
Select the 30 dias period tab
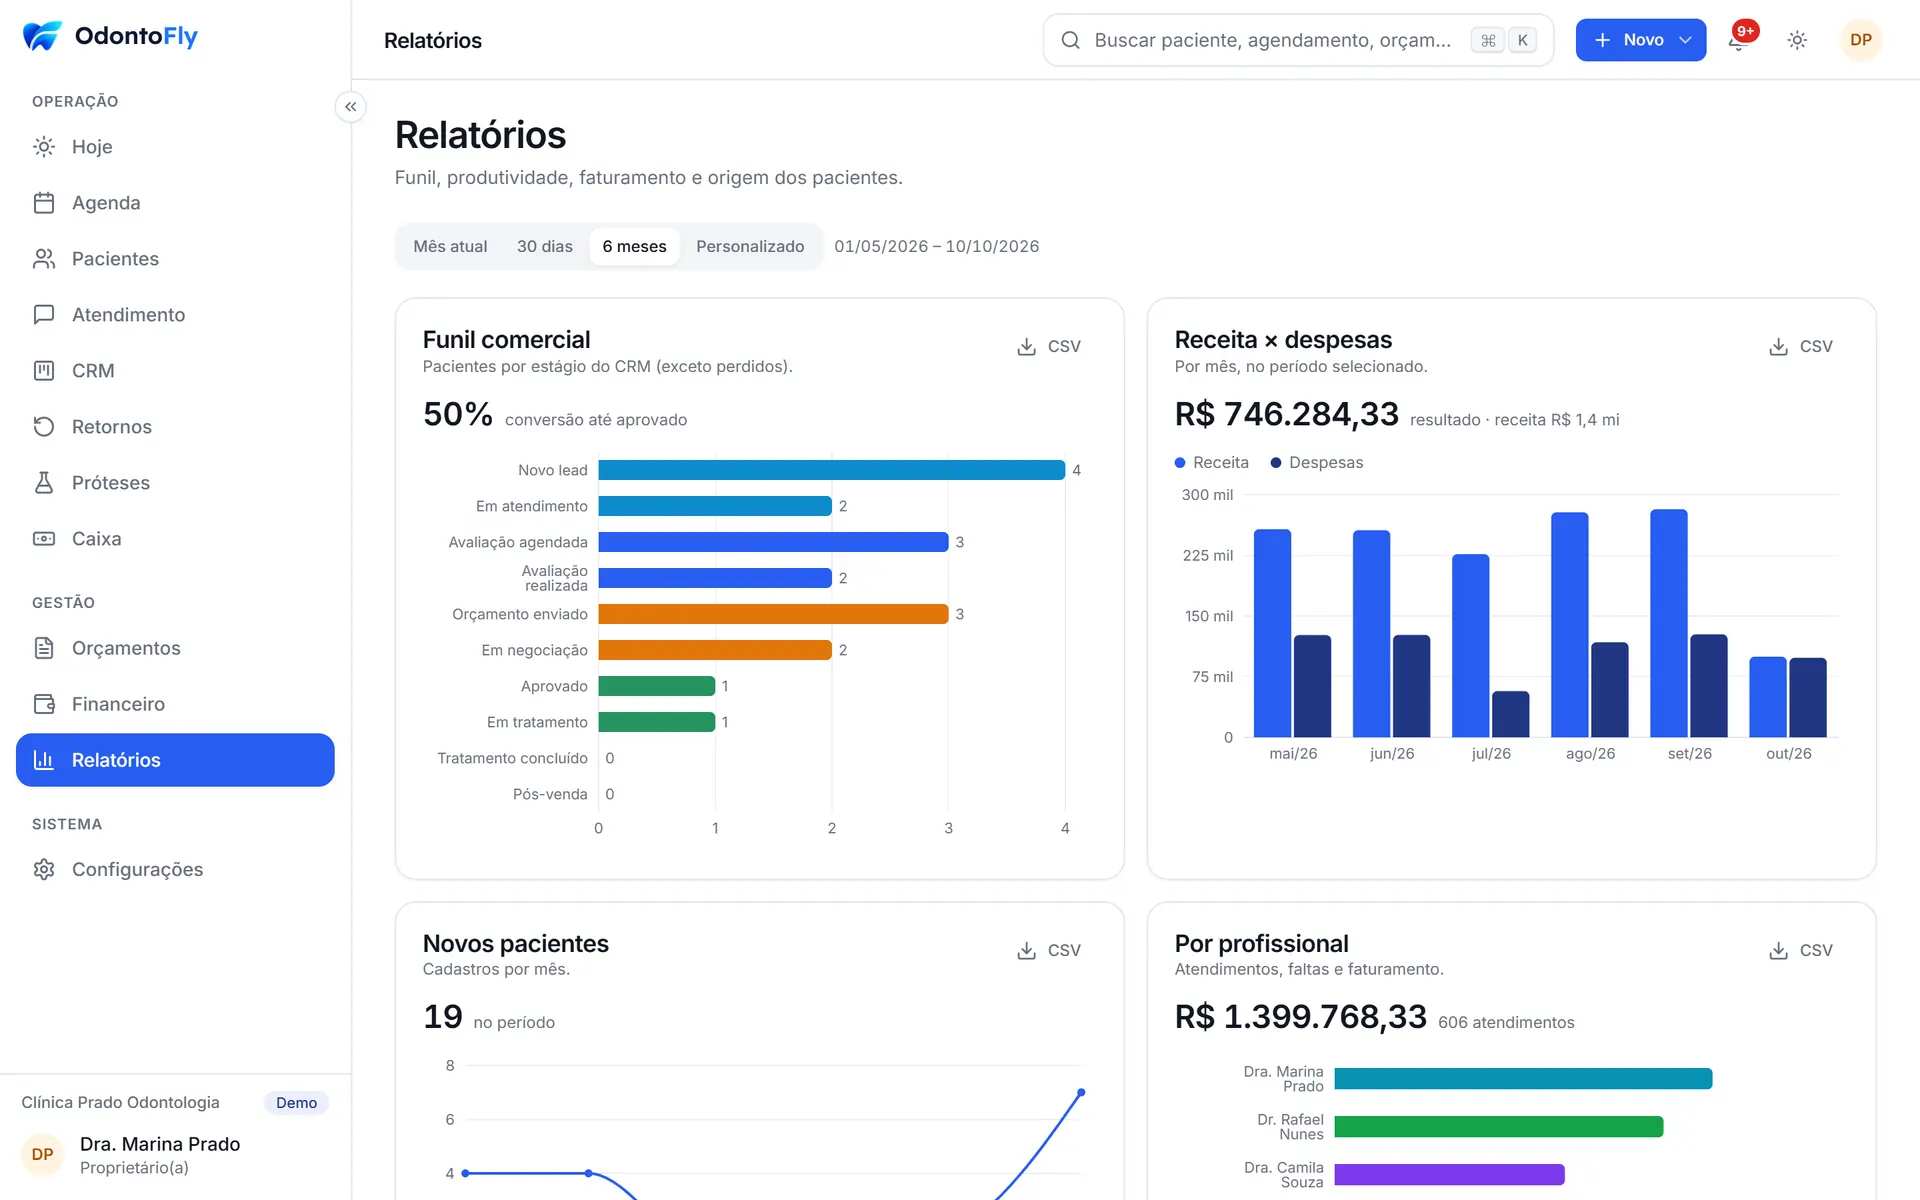pos(545,247)
